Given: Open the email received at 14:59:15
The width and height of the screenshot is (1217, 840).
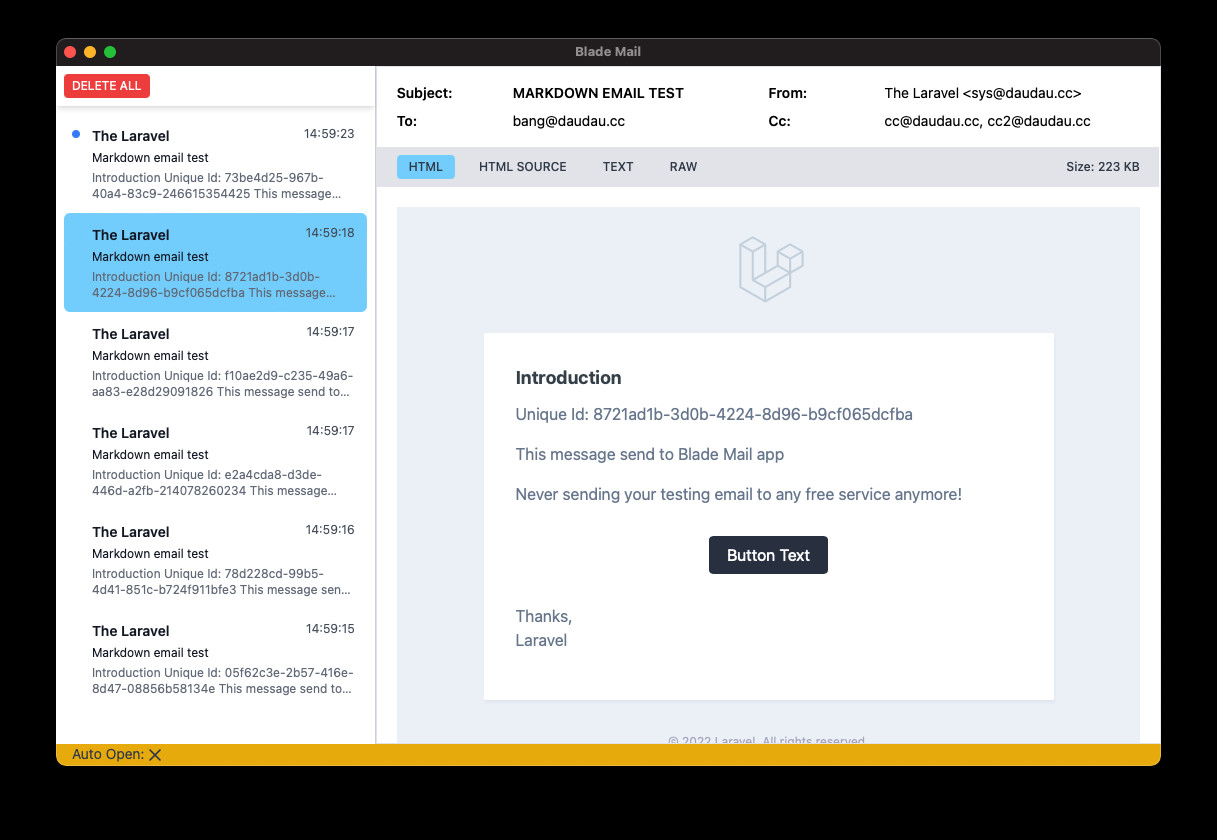Looking at the screenshot, I should (x=216, y=658).
